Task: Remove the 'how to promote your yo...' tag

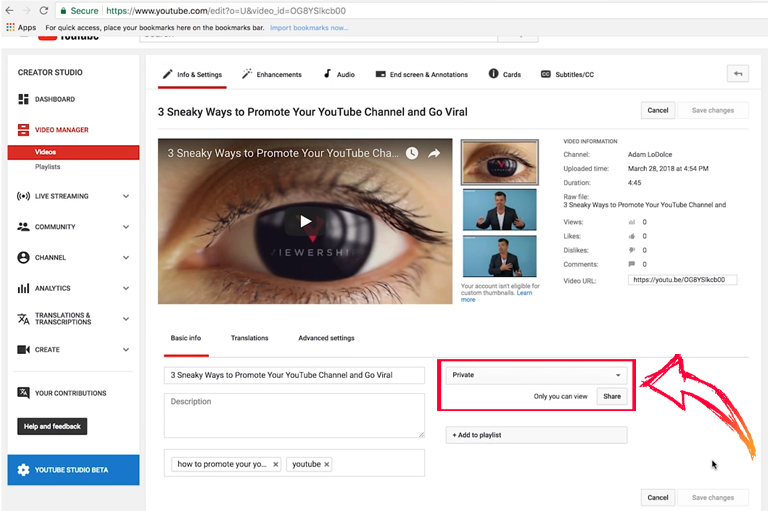Action: click(276, 464)
